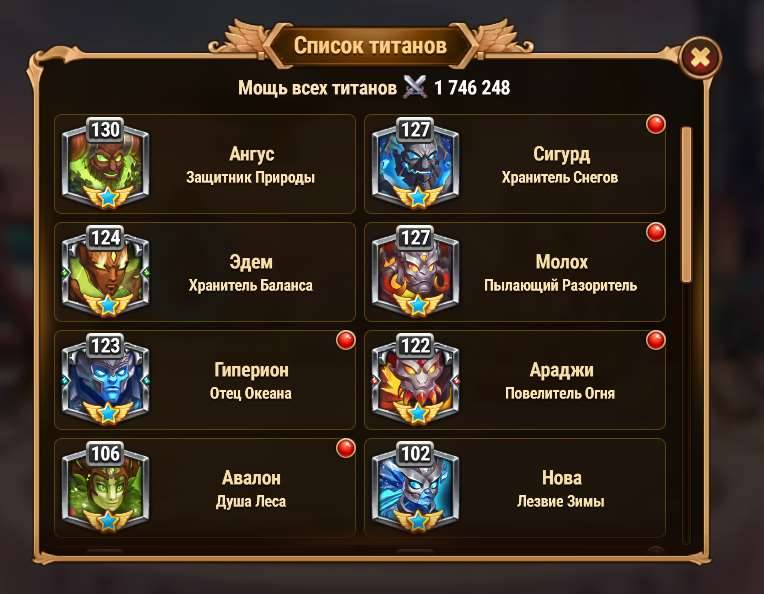Click the titan list vertical scrollbar thumb
Viewport: 764px width, 594px height.
(687, 204)
